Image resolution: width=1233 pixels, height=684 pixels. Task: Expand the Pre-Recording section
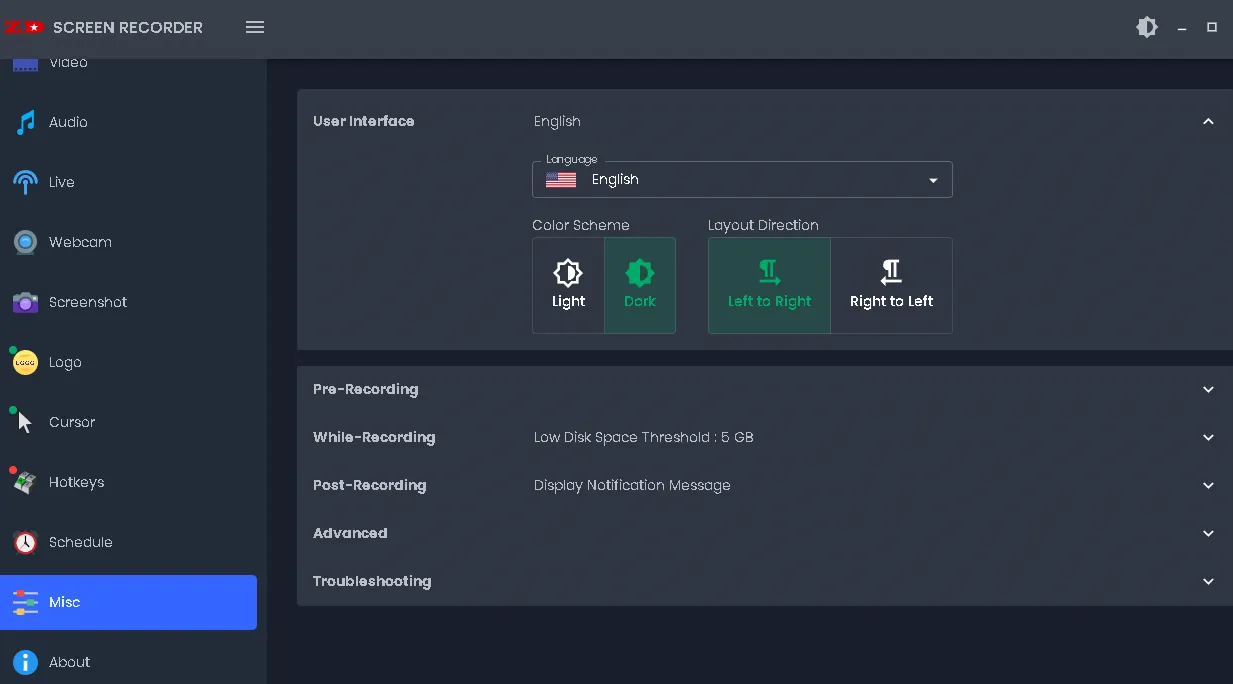point(1208,389)
